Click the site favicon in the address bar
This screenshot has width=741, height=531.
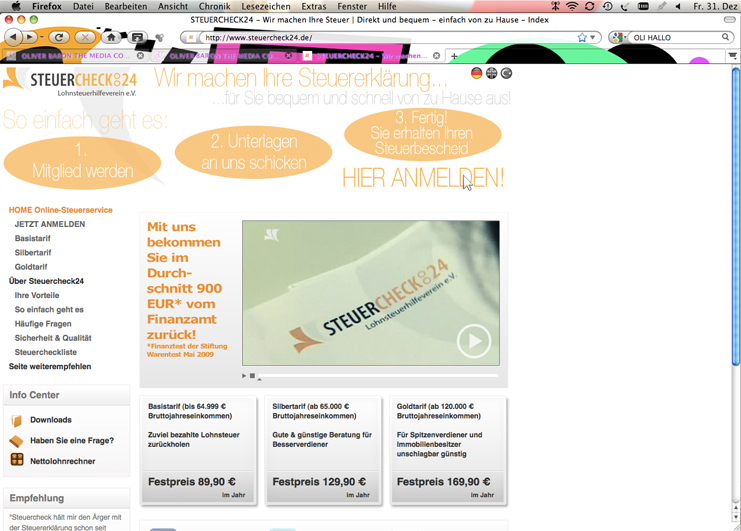point(191,37)
